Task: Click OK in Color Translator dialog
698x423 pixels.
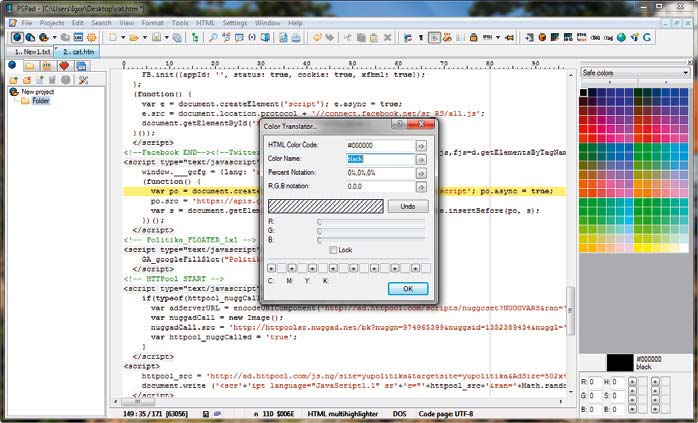Action: 408,289
